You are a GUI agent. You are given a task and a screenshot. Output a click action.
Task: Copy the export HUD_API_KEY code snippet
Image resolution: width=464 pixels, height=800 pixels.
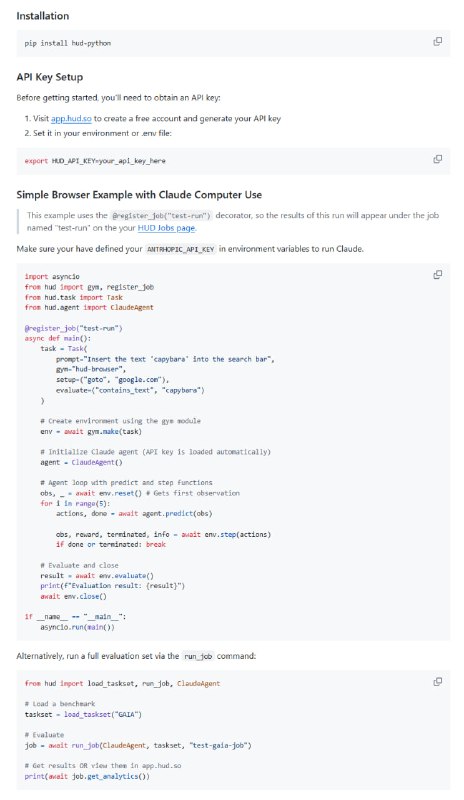(x=437, y=159)
